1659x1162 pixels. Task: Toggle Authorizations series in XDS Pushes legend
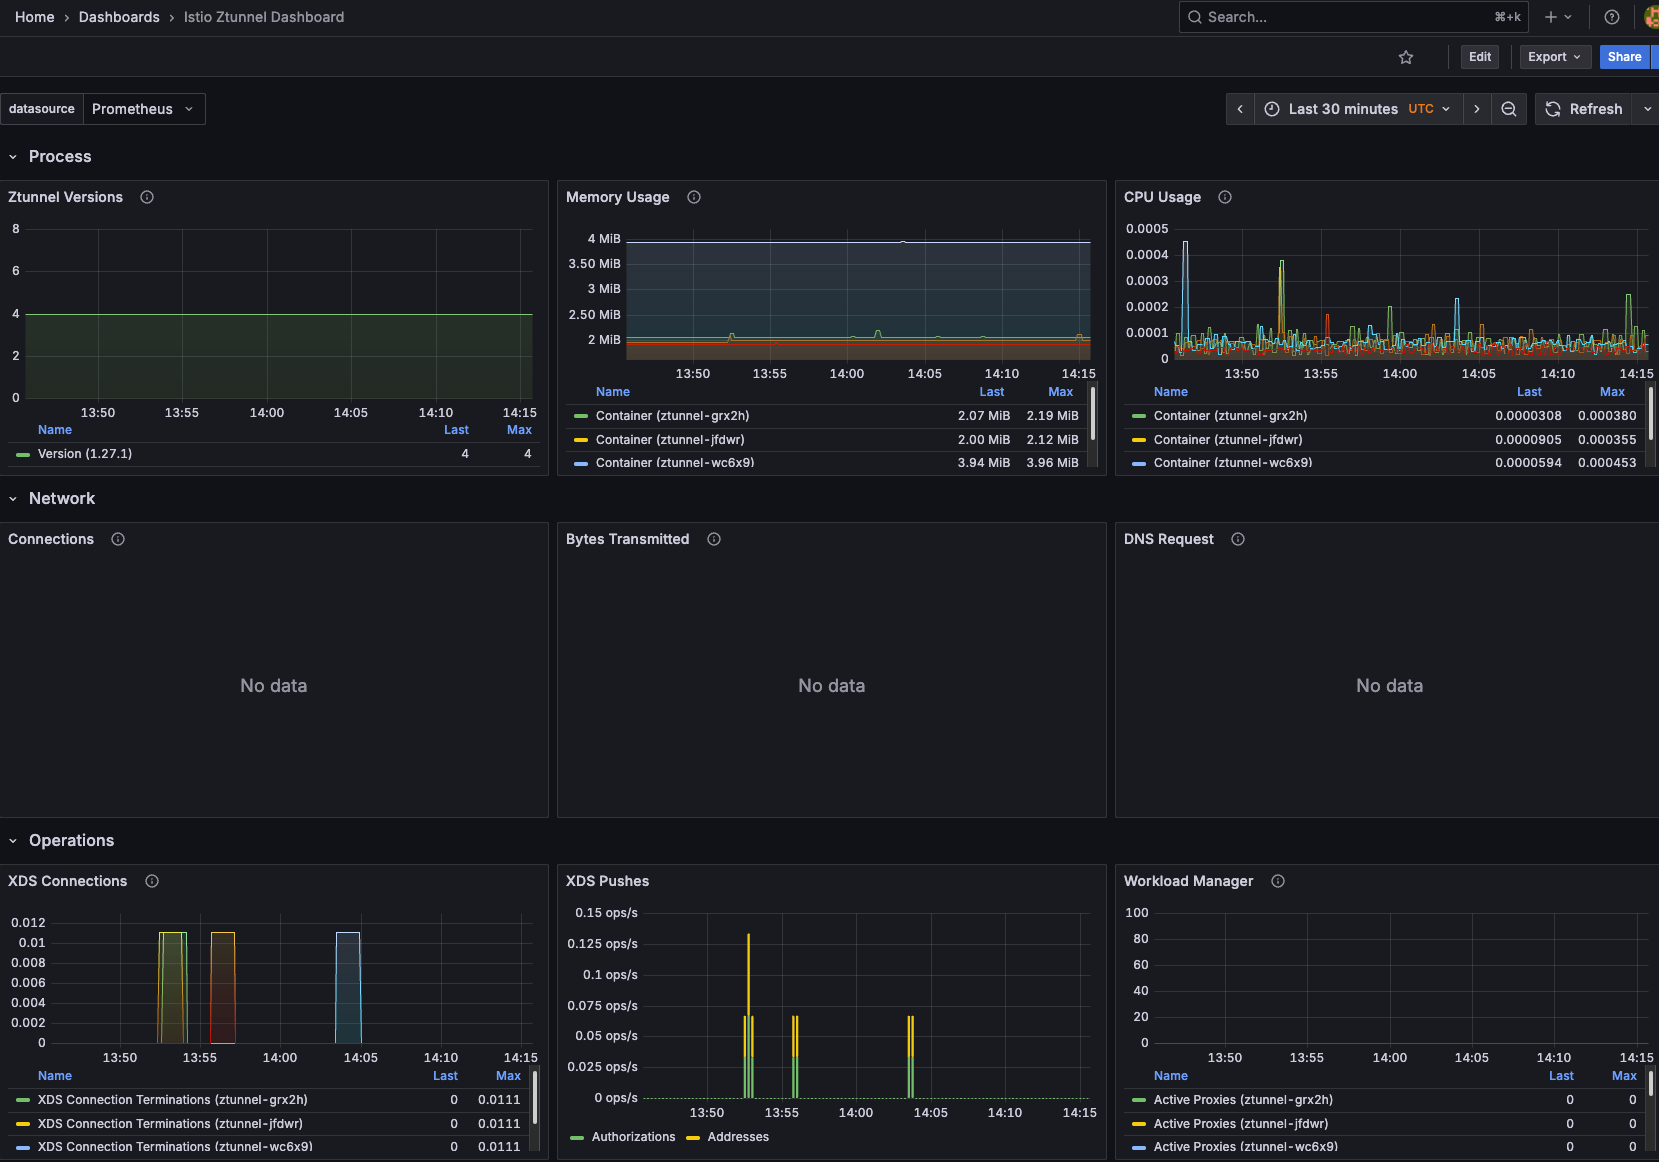[633, 1137]
